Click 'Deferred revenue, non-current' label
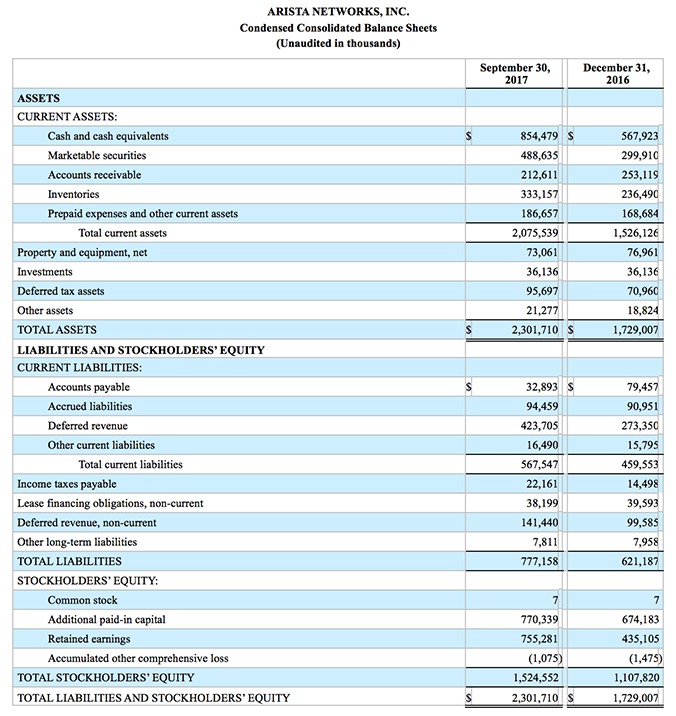 (87, 523)
